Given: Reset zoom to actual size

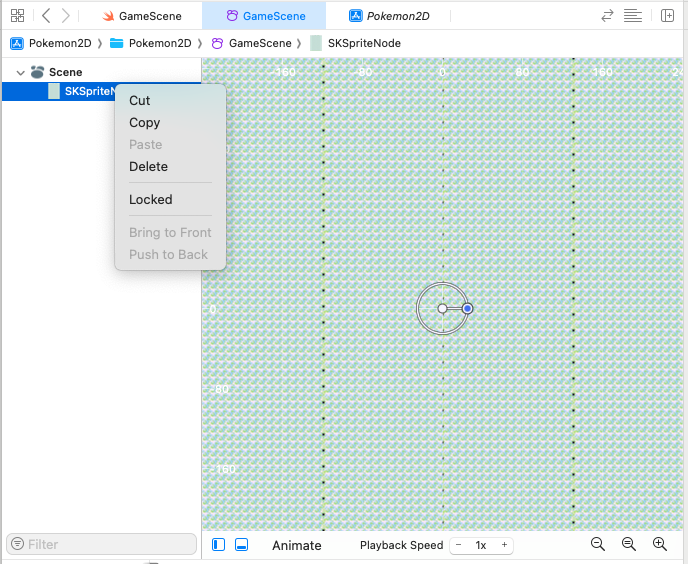Looking at the screenshot, I should point(629,544).
